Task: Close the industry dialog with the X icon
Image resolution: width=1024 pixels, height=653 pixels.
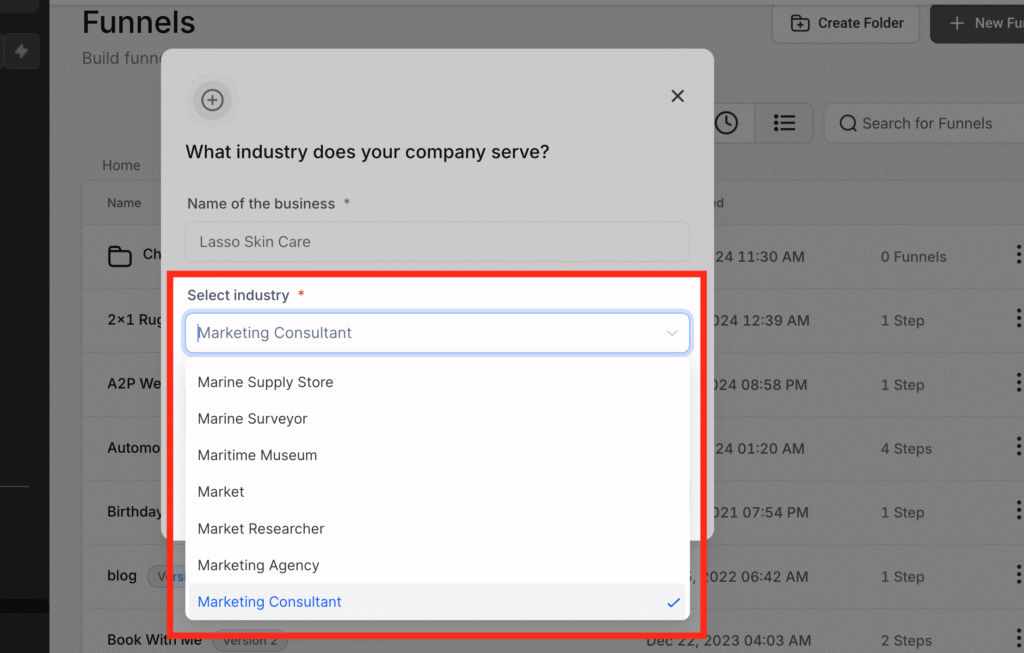Action: (x=677, y=96)
